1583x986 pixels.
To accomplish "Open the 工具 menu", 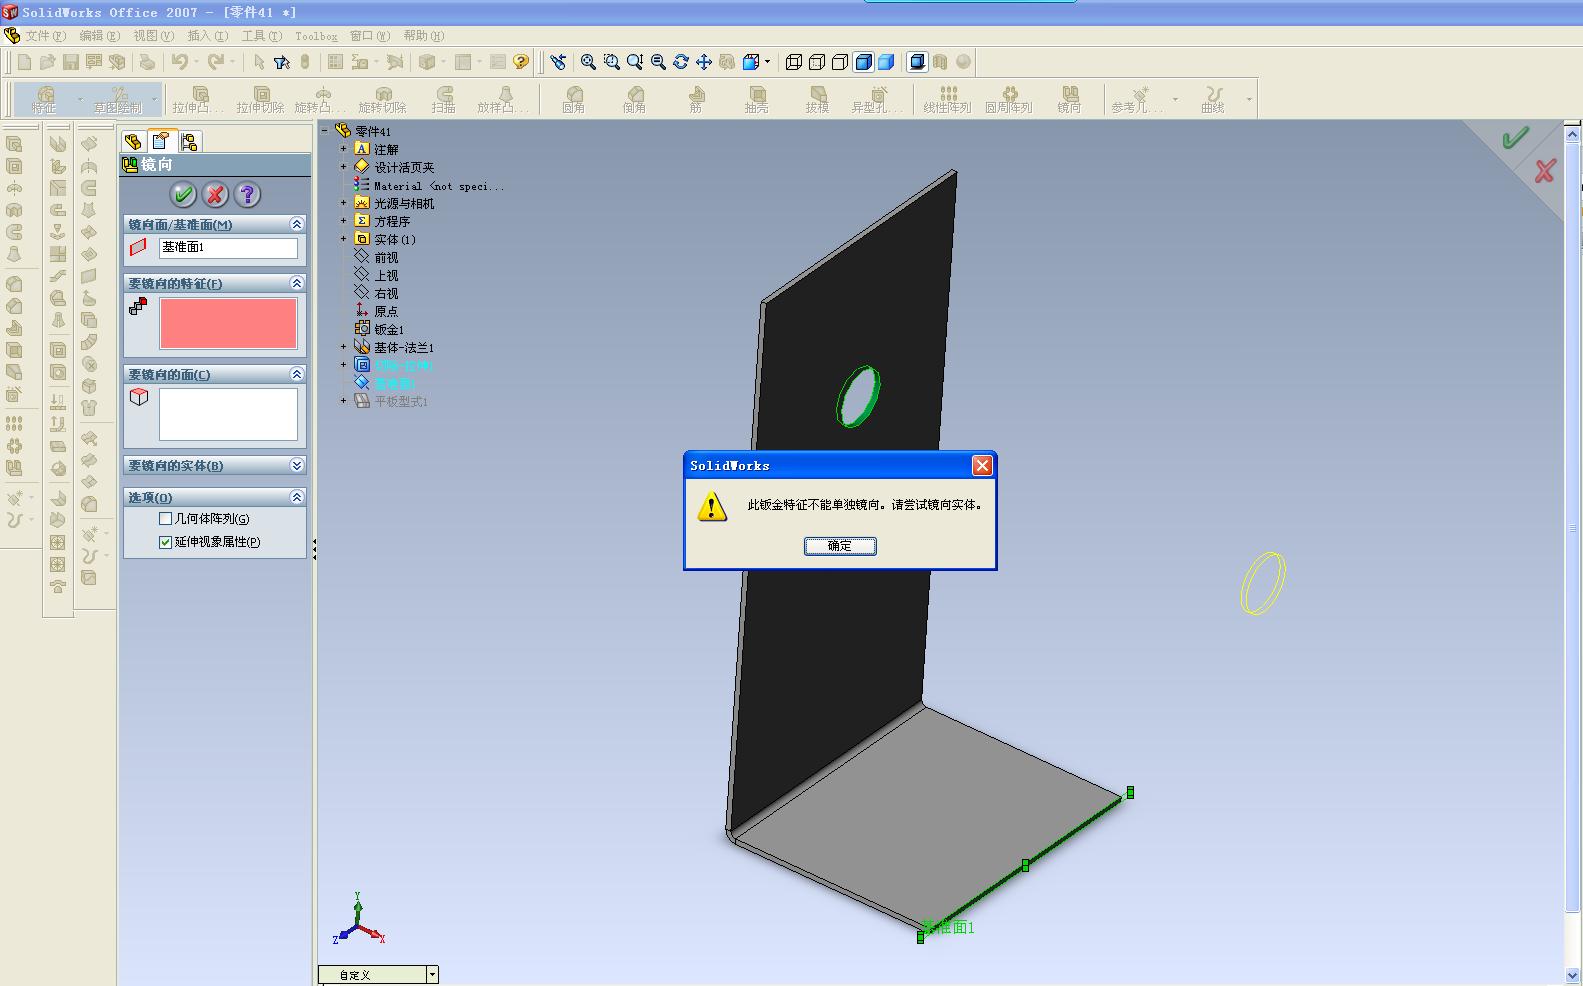I will 261,36.
